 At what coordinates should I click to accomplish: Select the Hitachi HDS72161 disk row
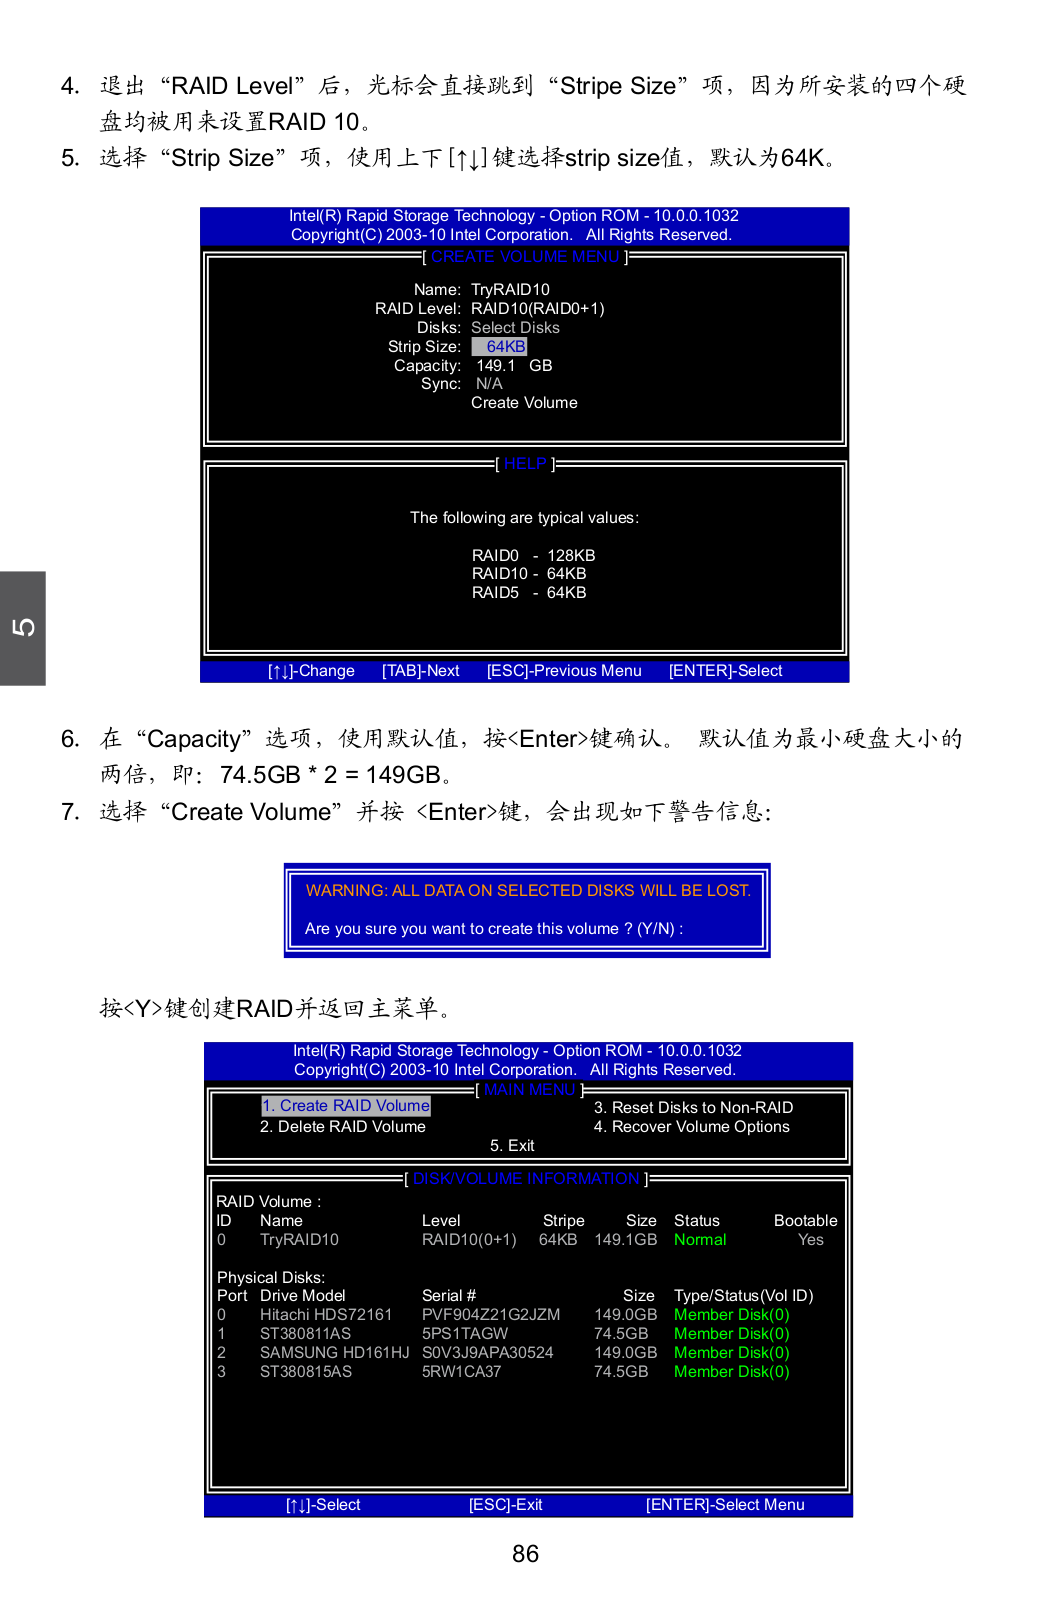326,1315
